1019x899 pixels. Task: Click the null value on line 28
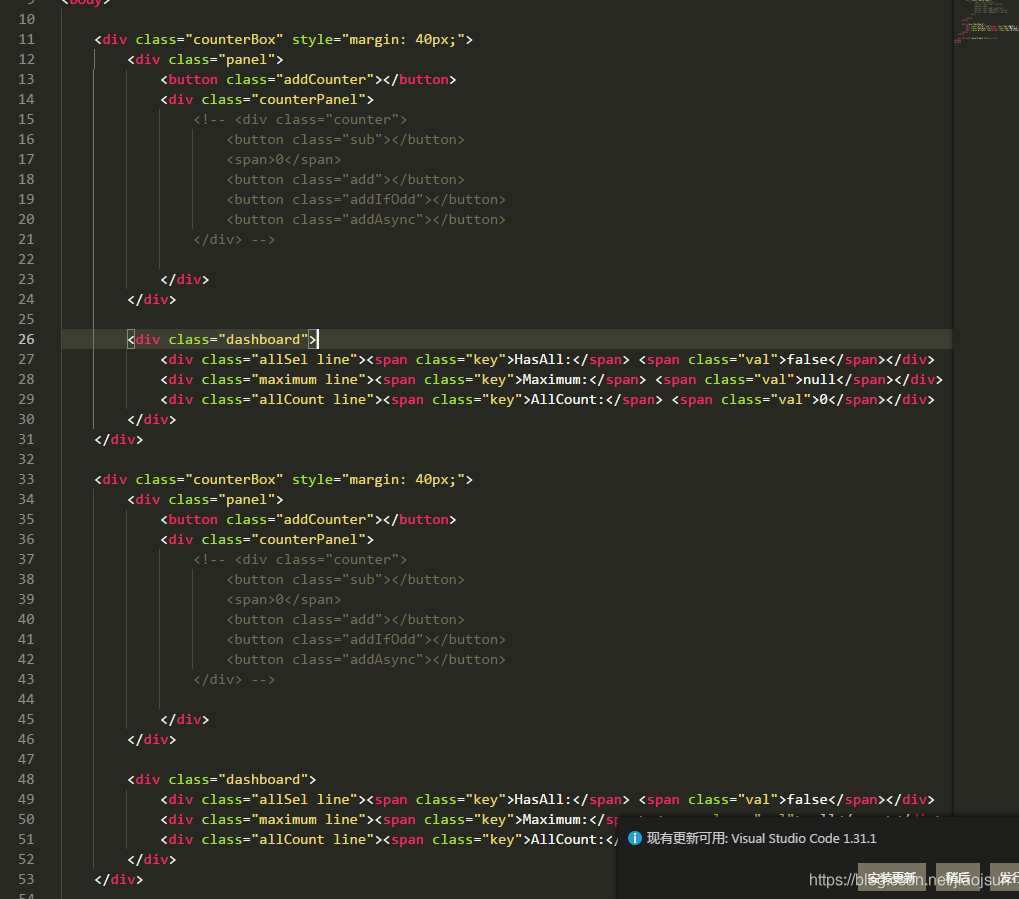tap(819, 380)
